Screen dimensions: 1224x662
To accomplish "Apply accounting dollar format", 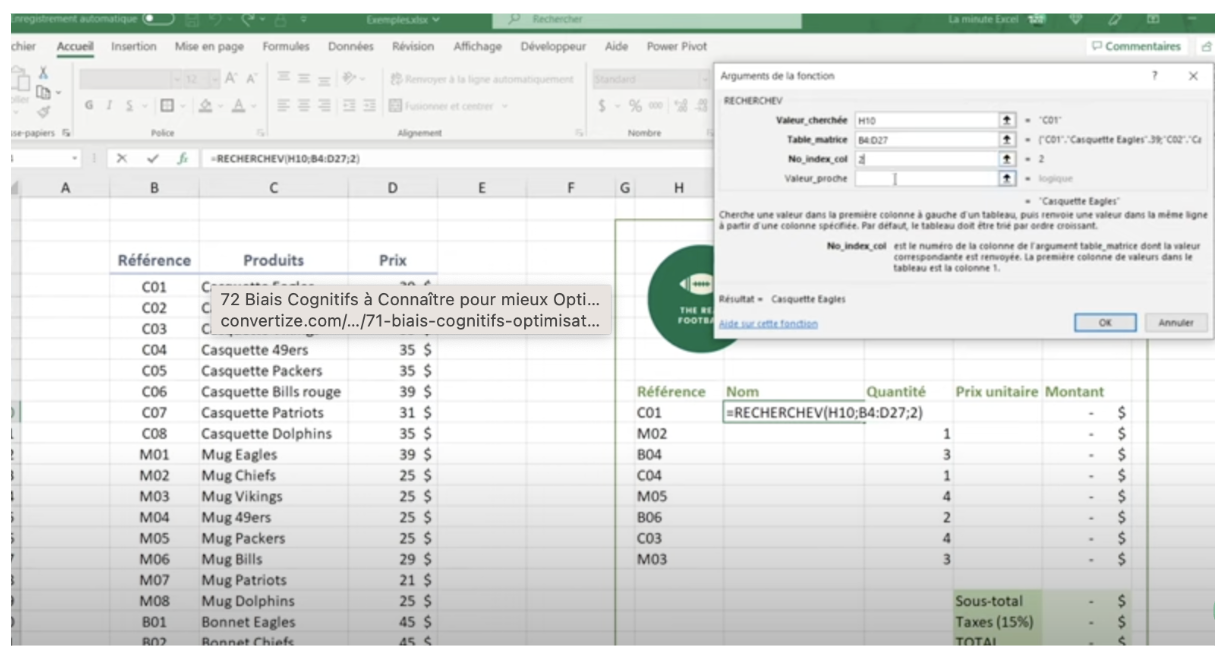I will point(602,106).
